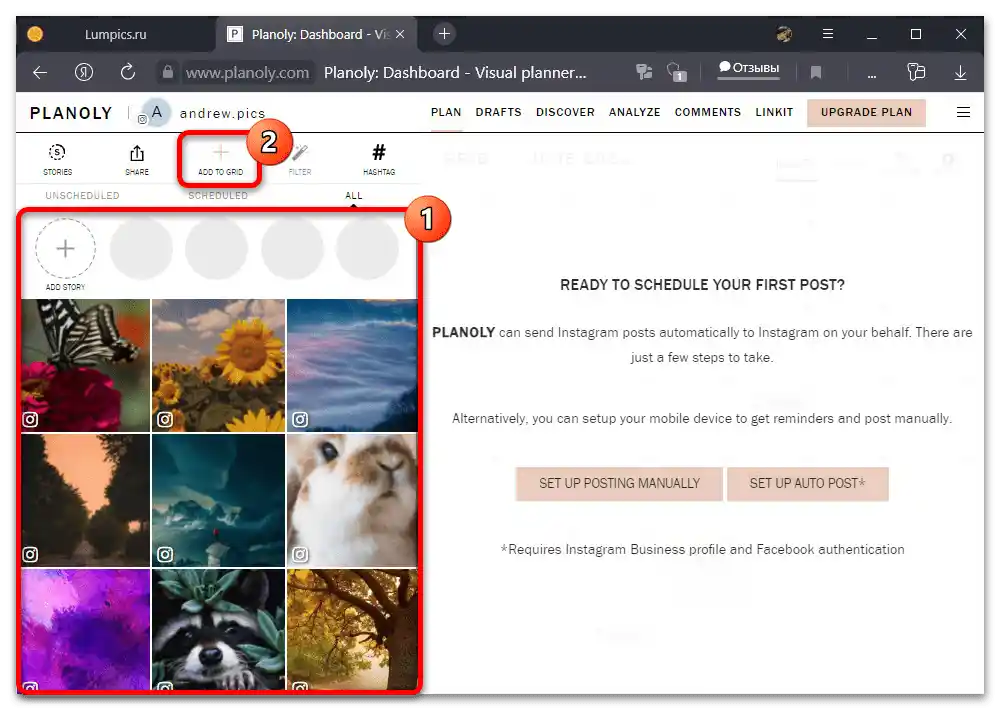Viewport: 1000px width, 710px height.
Task: Select the butterfly photo thumbnail
Action: pyautogui.click(x=86, y=366)
